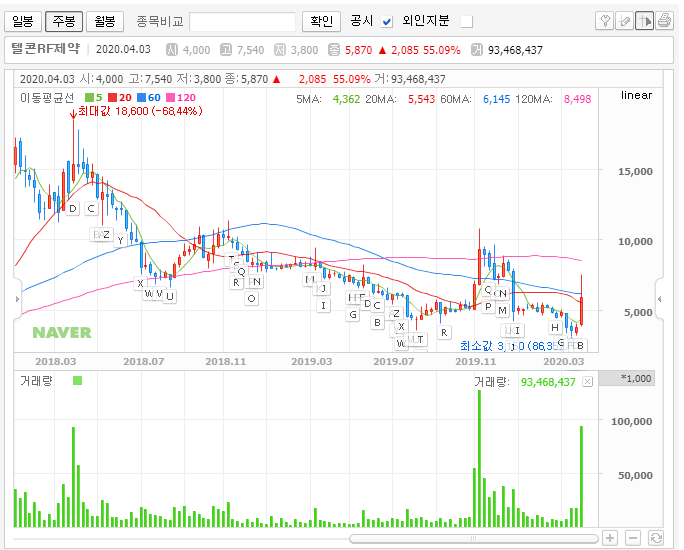Click the open price icon beside 4,000
Image resolution: width=684 pixels, height=550 pixels.
(x=172, y=50)
